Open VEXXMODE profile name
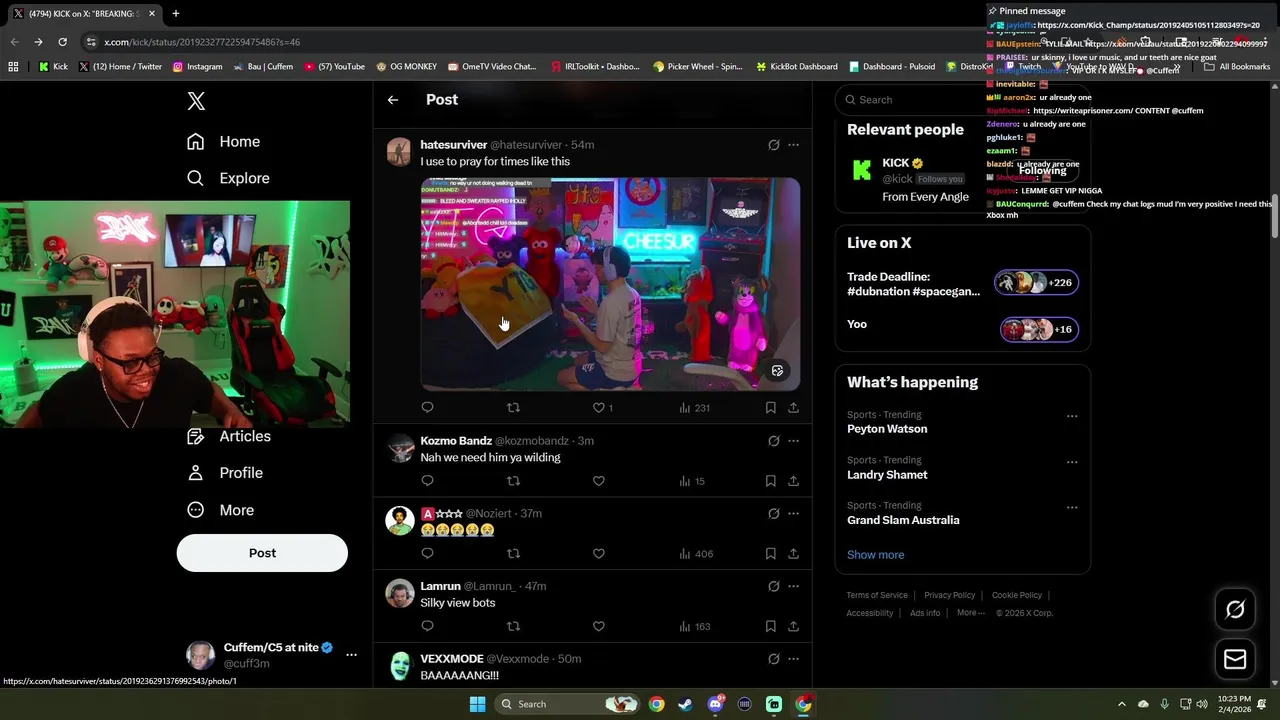The image size is (1280, 720). [x=451, y=659]
